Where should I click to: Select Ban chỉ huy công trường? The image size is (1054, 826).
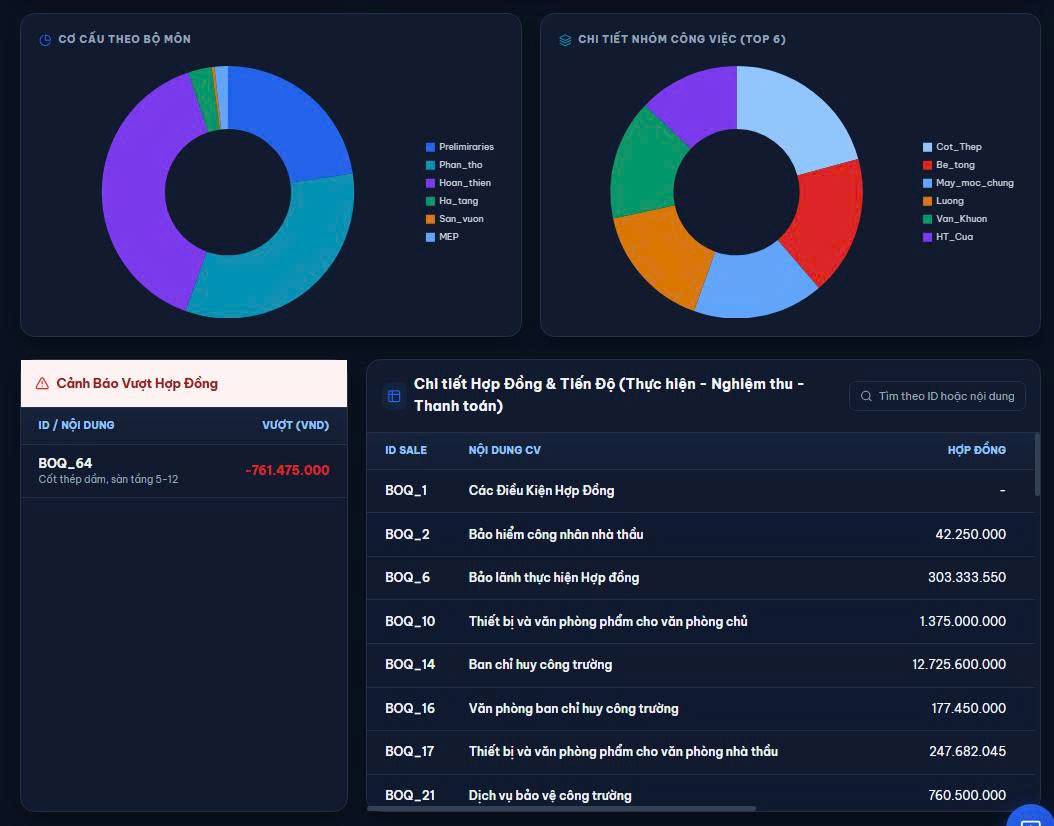(x=540, y=665)
